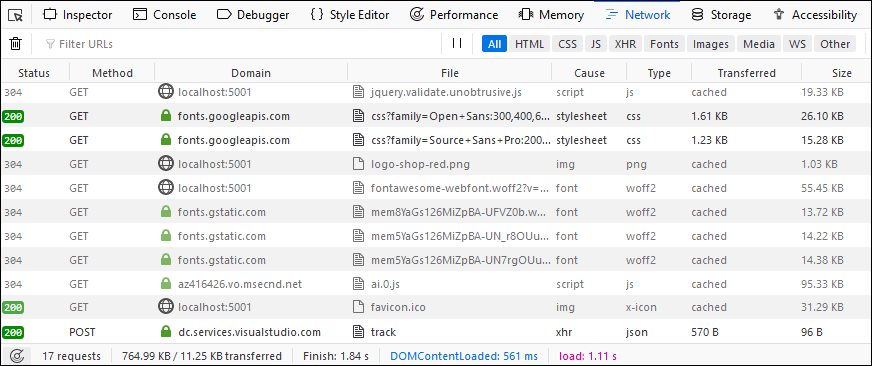Open the Style Editor tab
The width and height of the screenshot is (872, 366).
click(350, 15)
